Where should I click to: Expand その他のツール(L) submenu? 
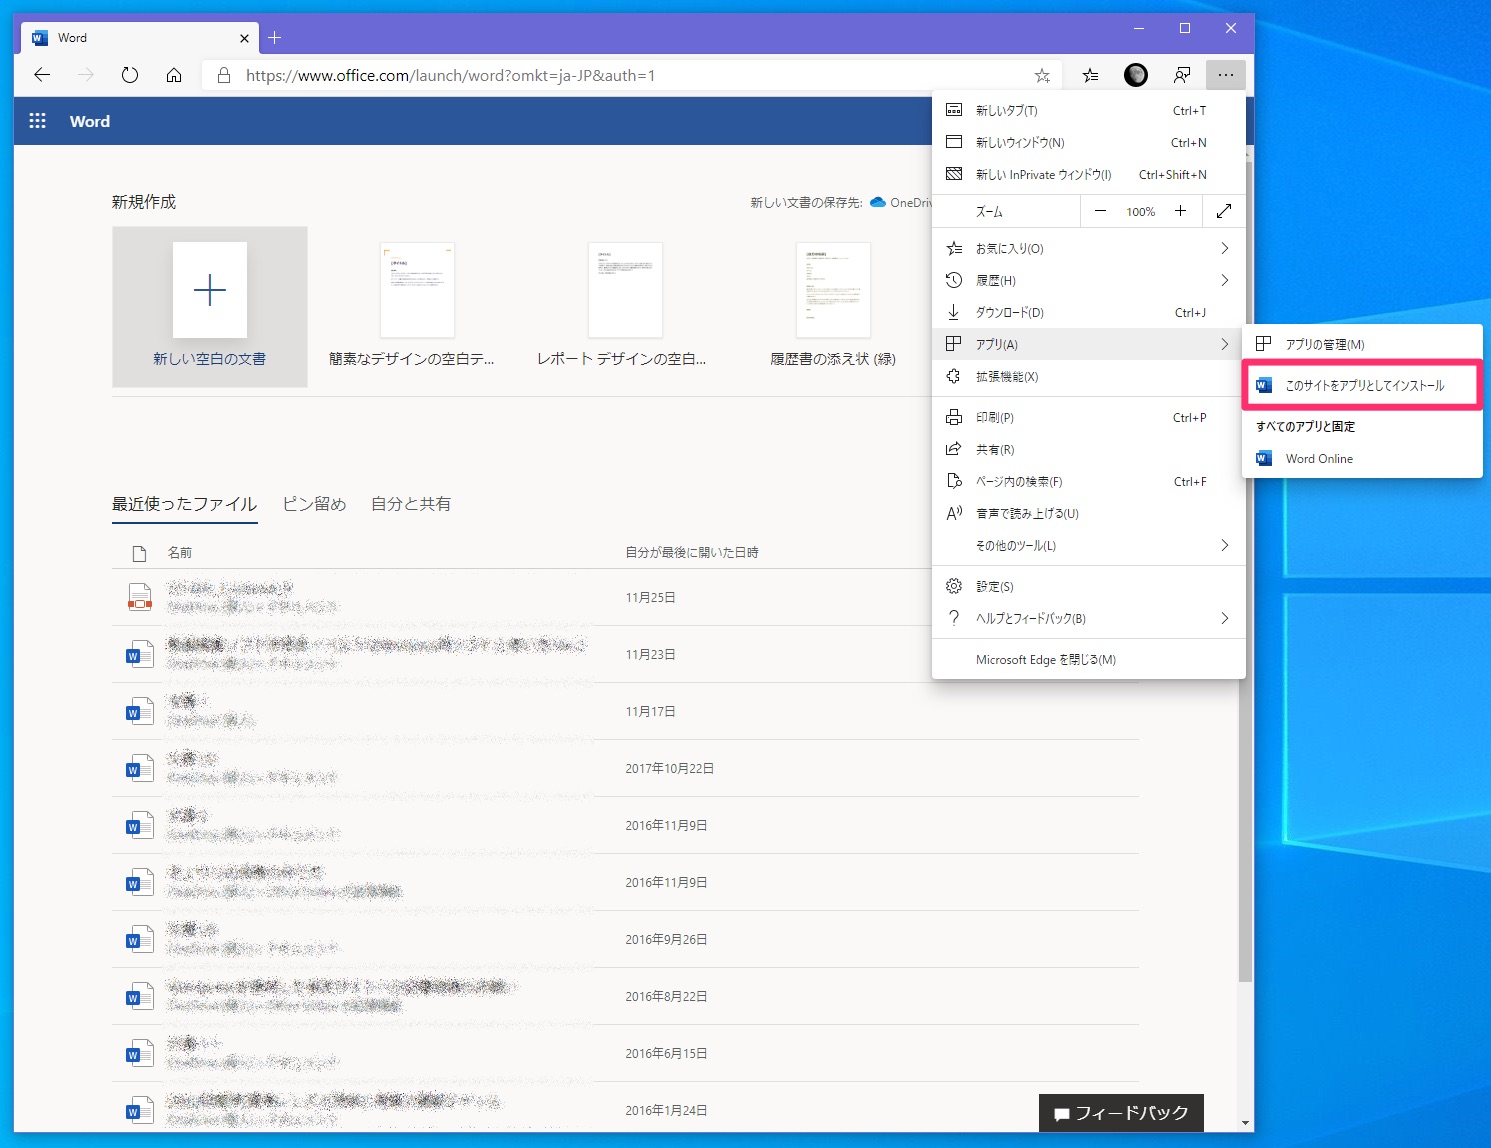(1089, 545)
